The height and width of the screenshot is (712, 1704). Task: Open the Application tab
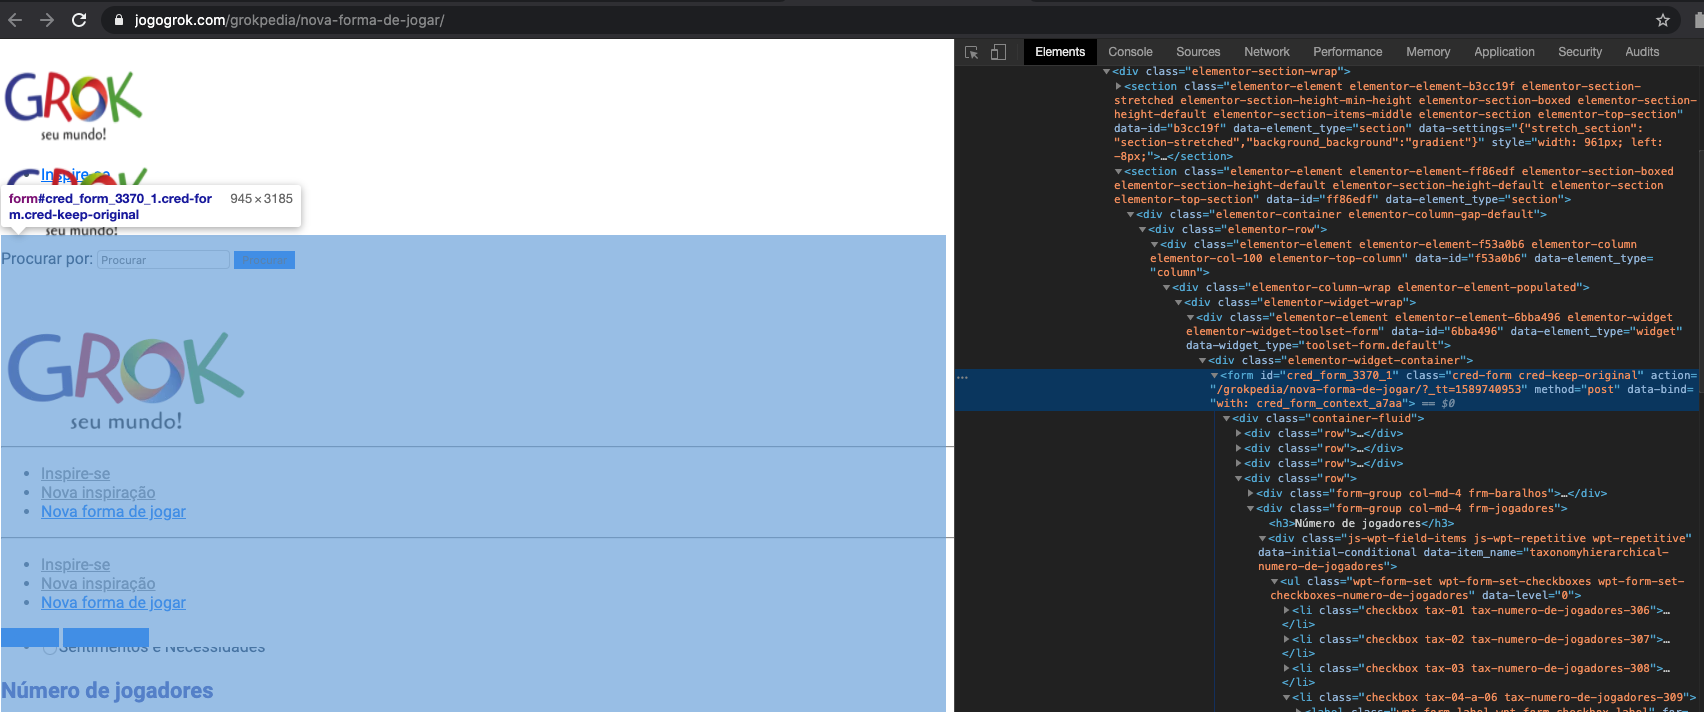coord(1504,52)
